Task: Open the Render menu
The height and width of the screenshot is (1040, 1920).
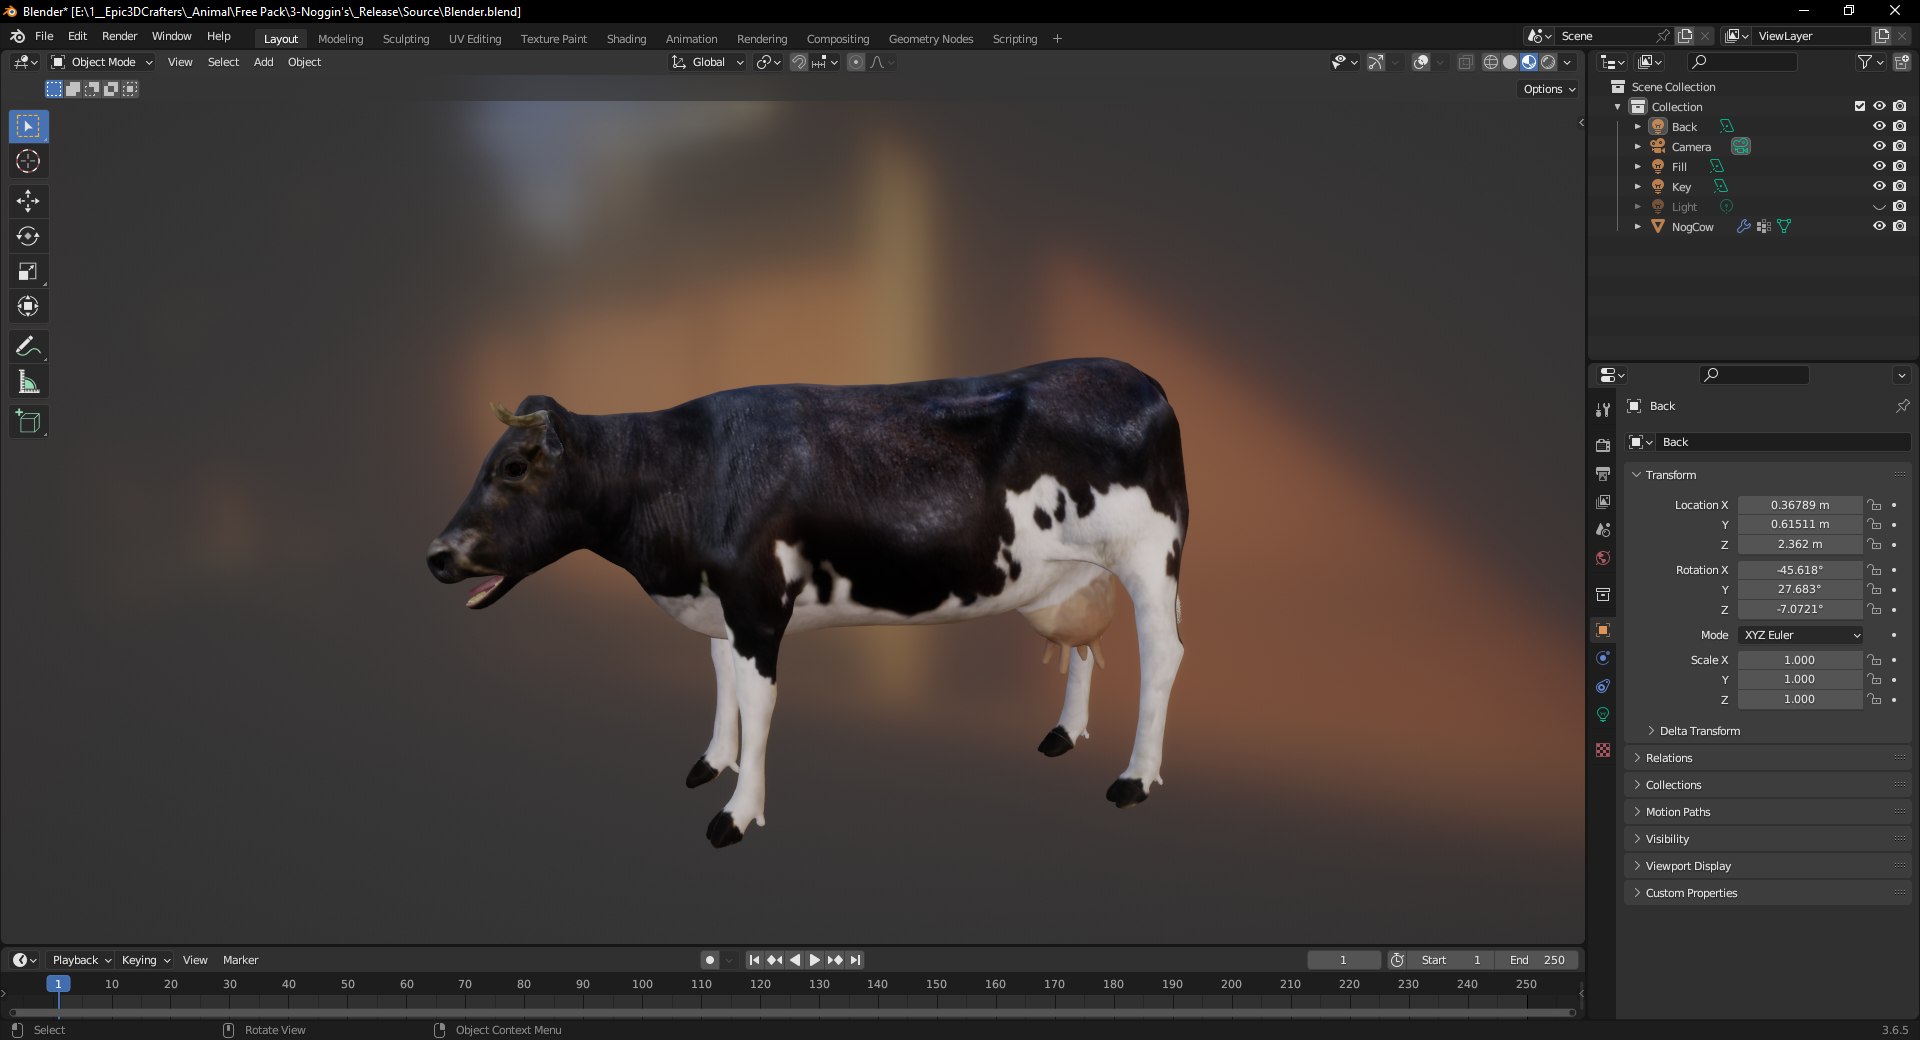Action: click(x=119, y=36)
